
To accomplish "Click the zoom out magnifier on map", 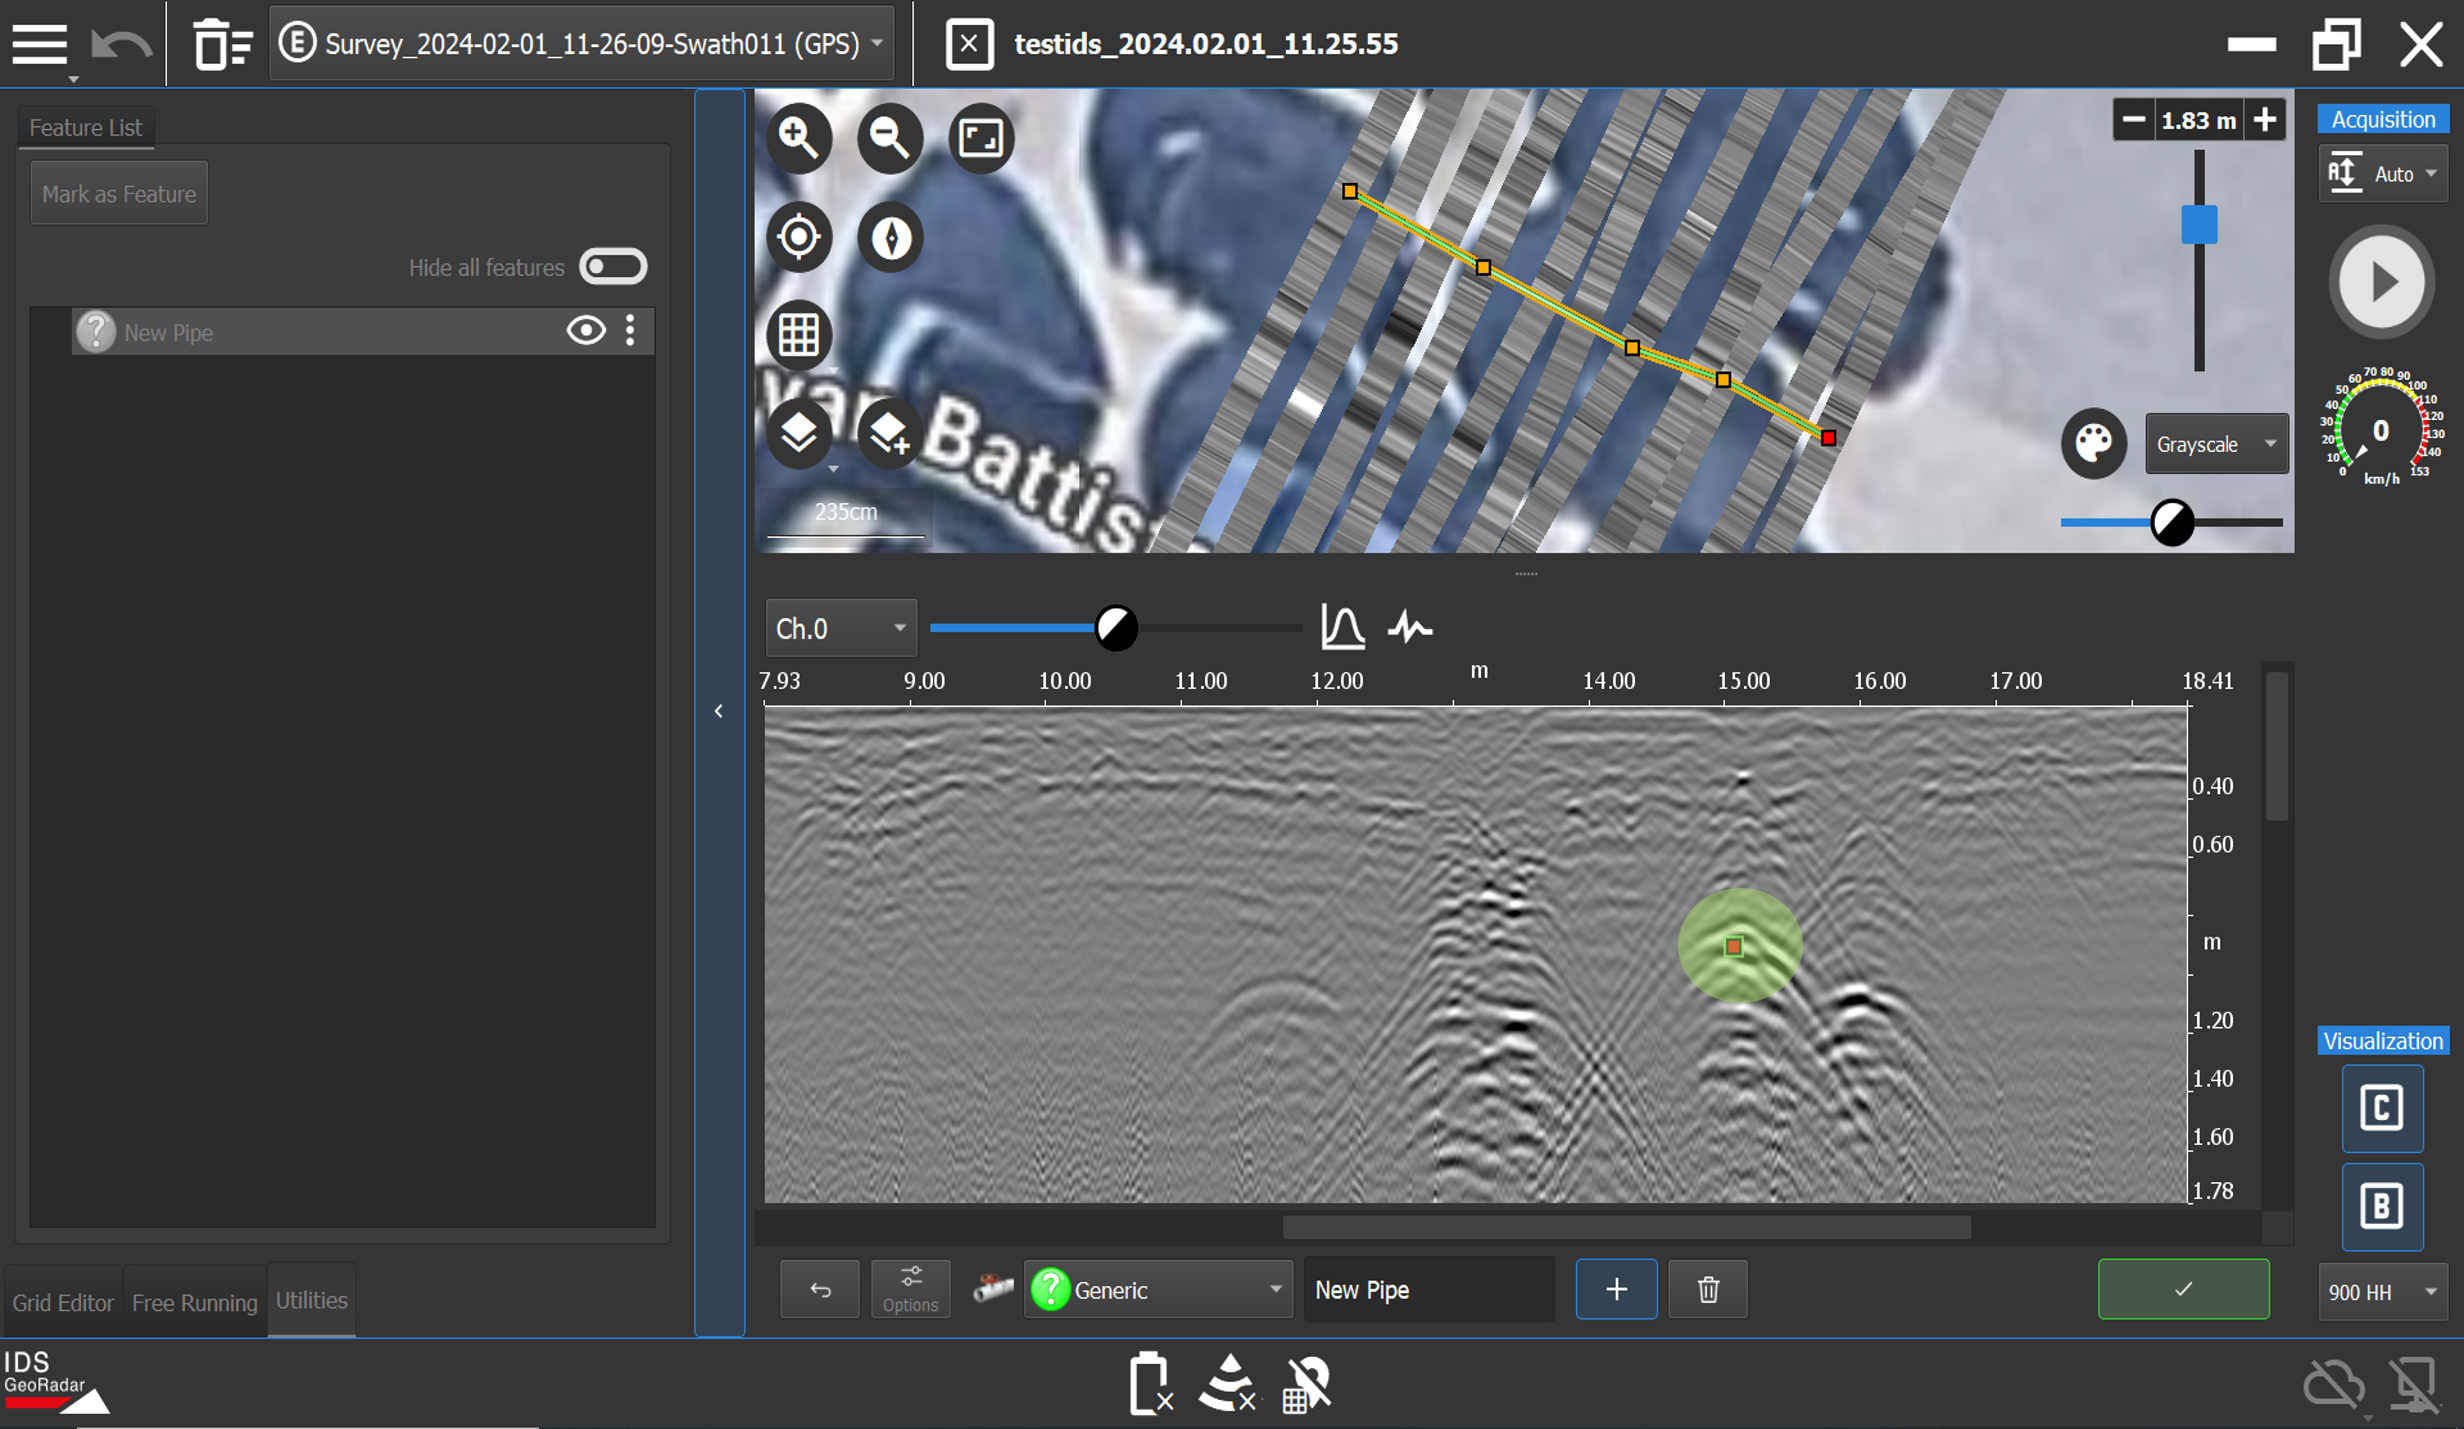I will pyautogui.click(x=889, y=137).
